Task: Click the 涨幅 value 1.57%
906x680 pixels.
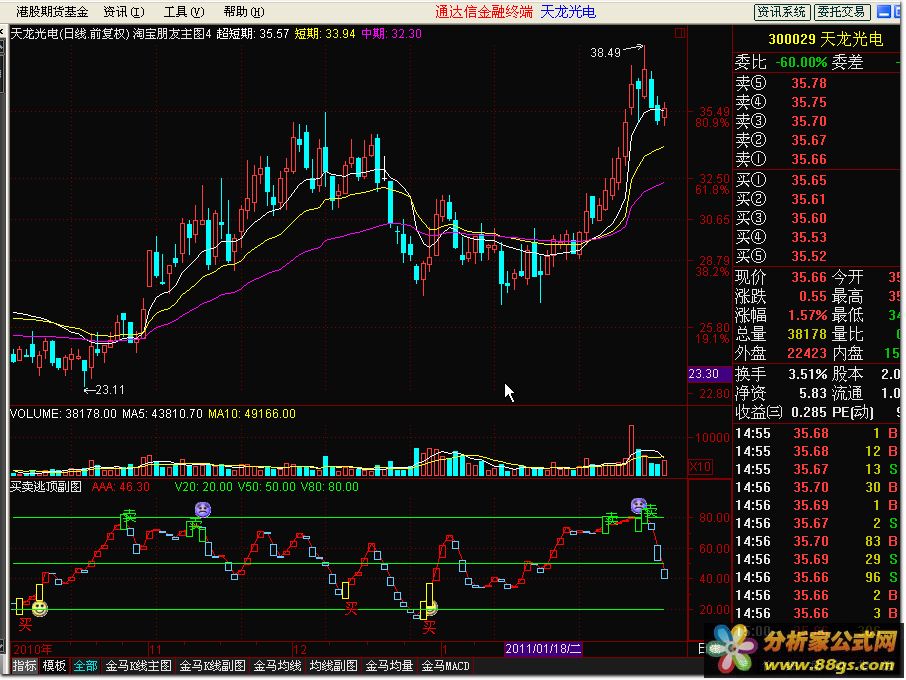Action: click(808, 315)
